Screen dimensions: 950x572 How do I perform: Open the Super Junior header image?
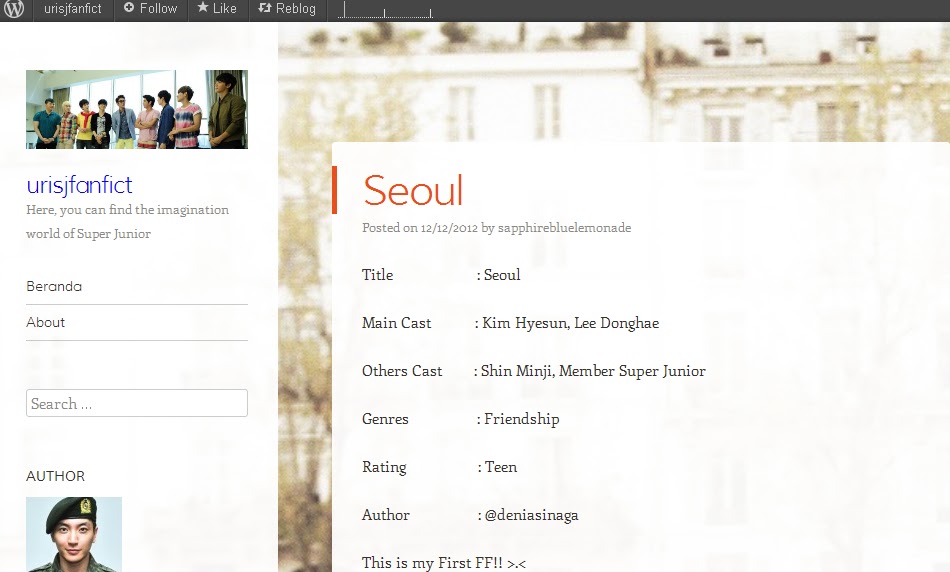click(137, 109)
